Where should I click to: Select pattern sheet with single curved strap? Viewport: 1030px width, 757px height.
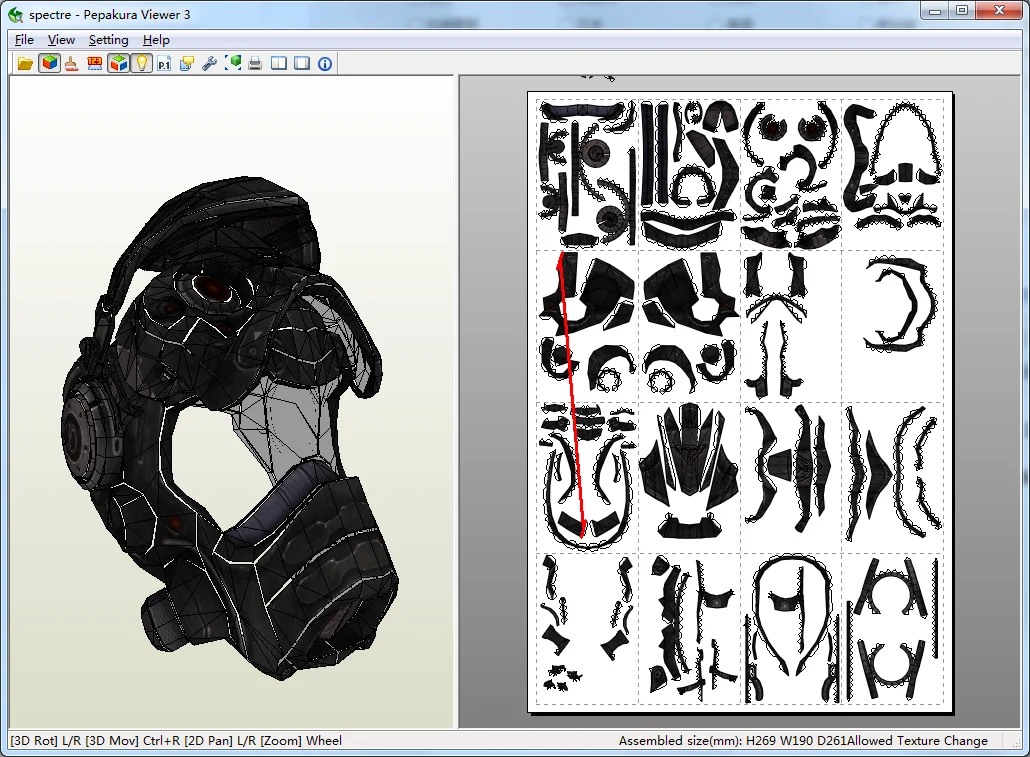893,326
